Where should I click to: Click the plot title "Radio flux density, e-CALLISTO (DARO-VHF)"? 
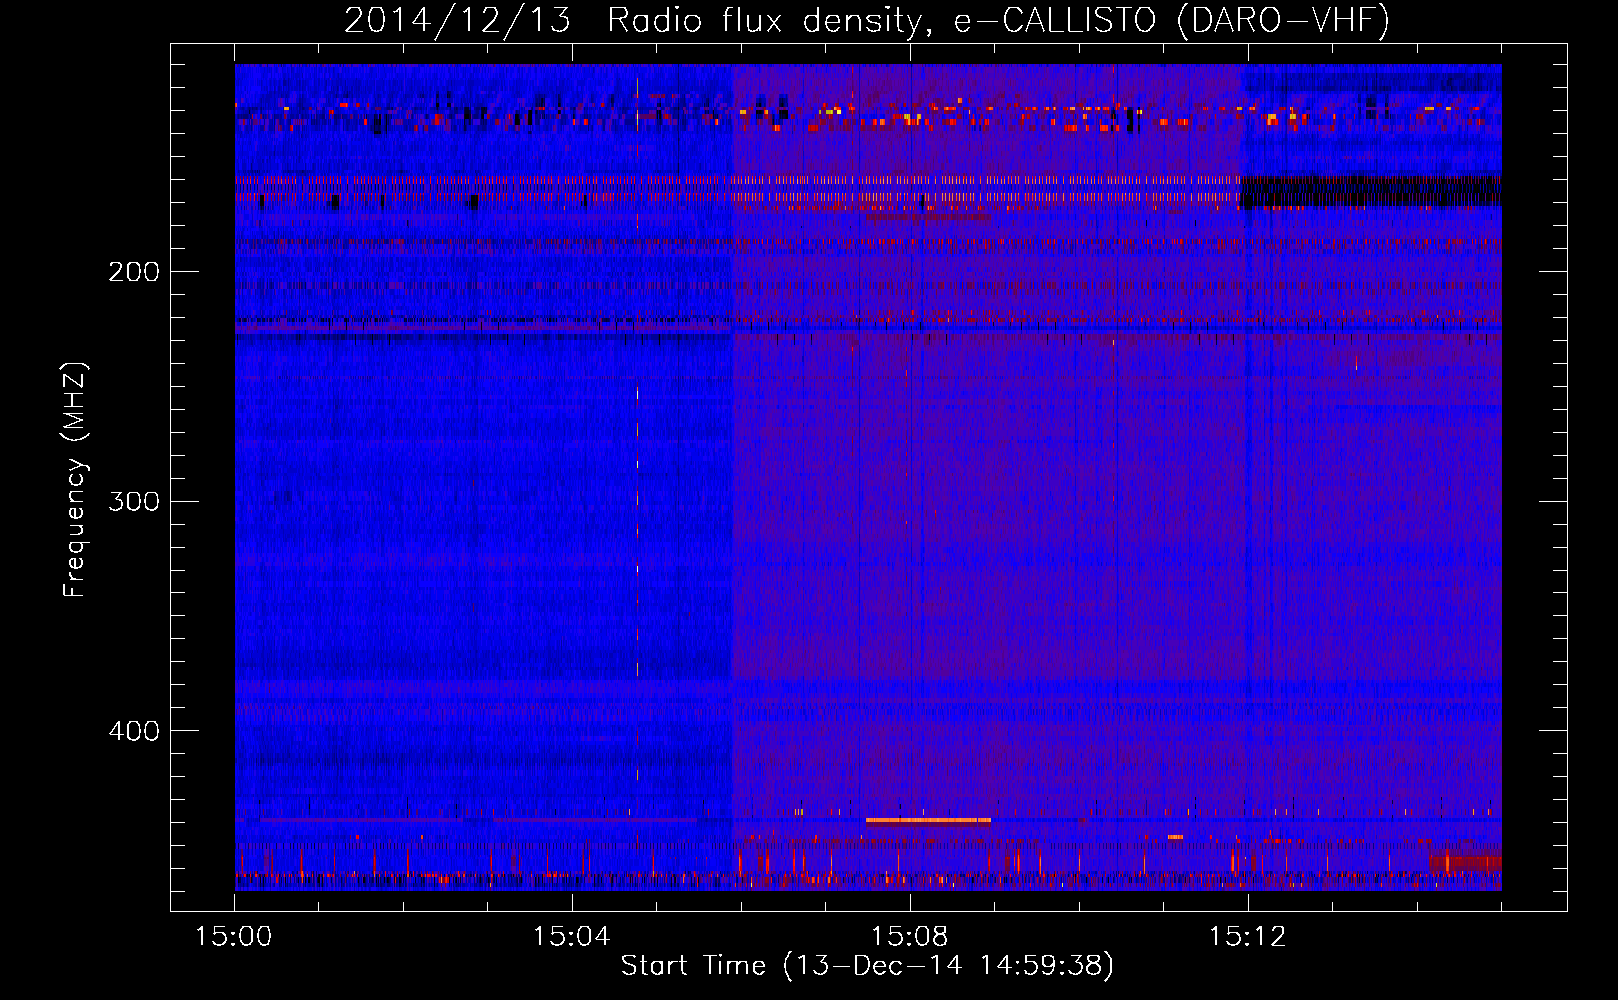pyautogui.click(x=998, y=20)
